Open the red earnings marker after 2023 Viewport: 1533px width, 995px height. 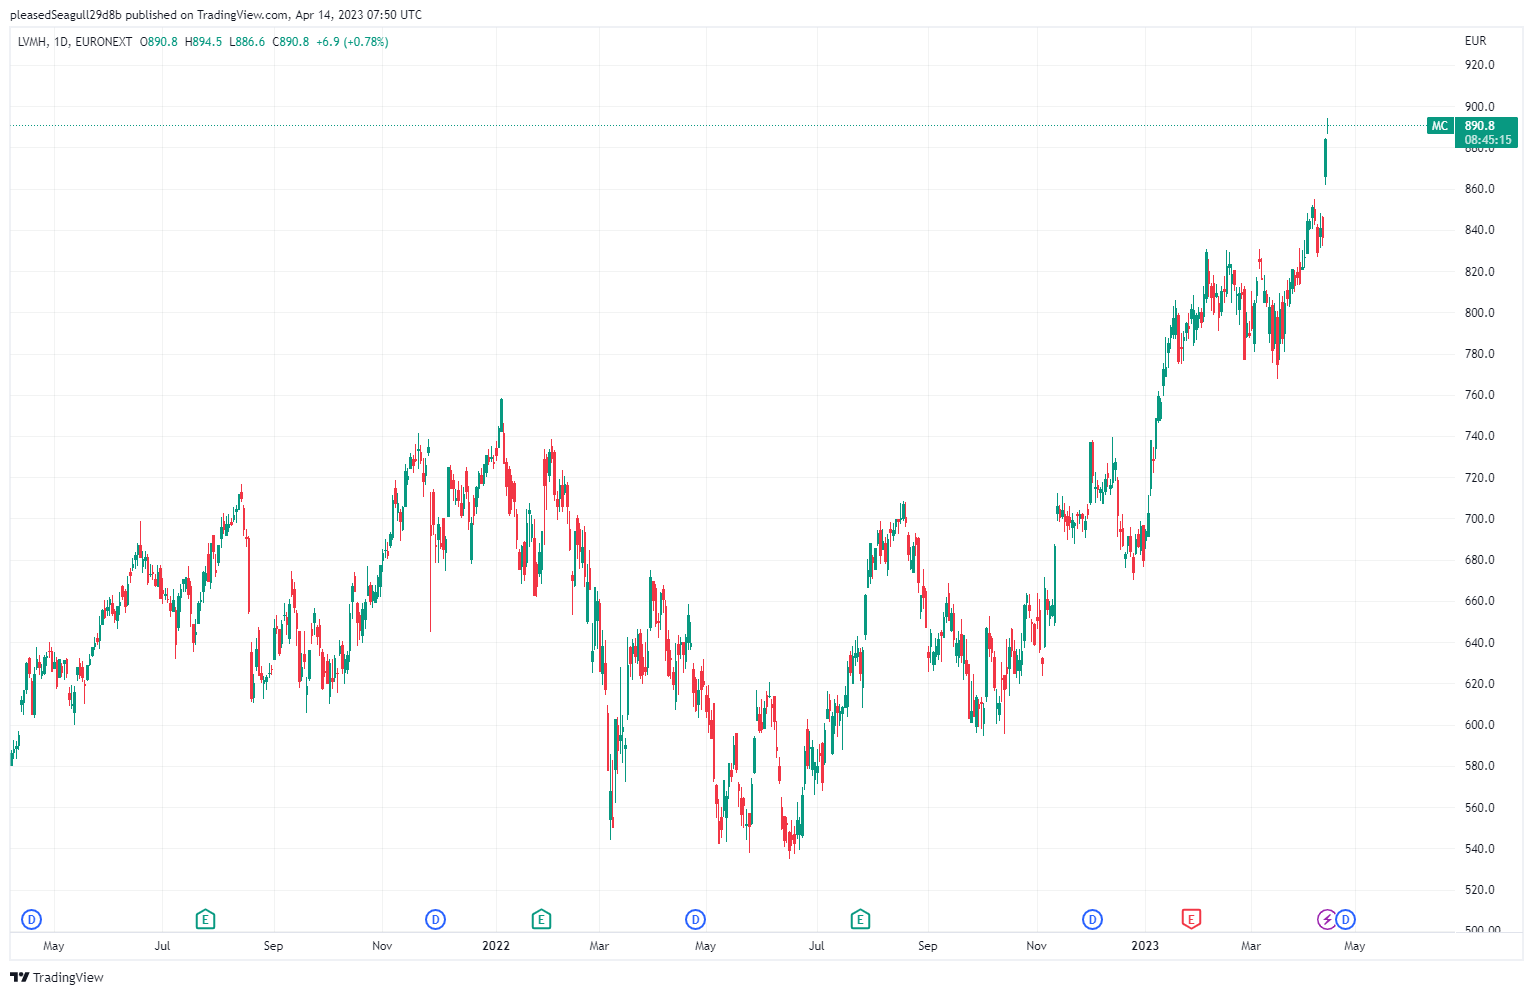(x=1190, y=919)
